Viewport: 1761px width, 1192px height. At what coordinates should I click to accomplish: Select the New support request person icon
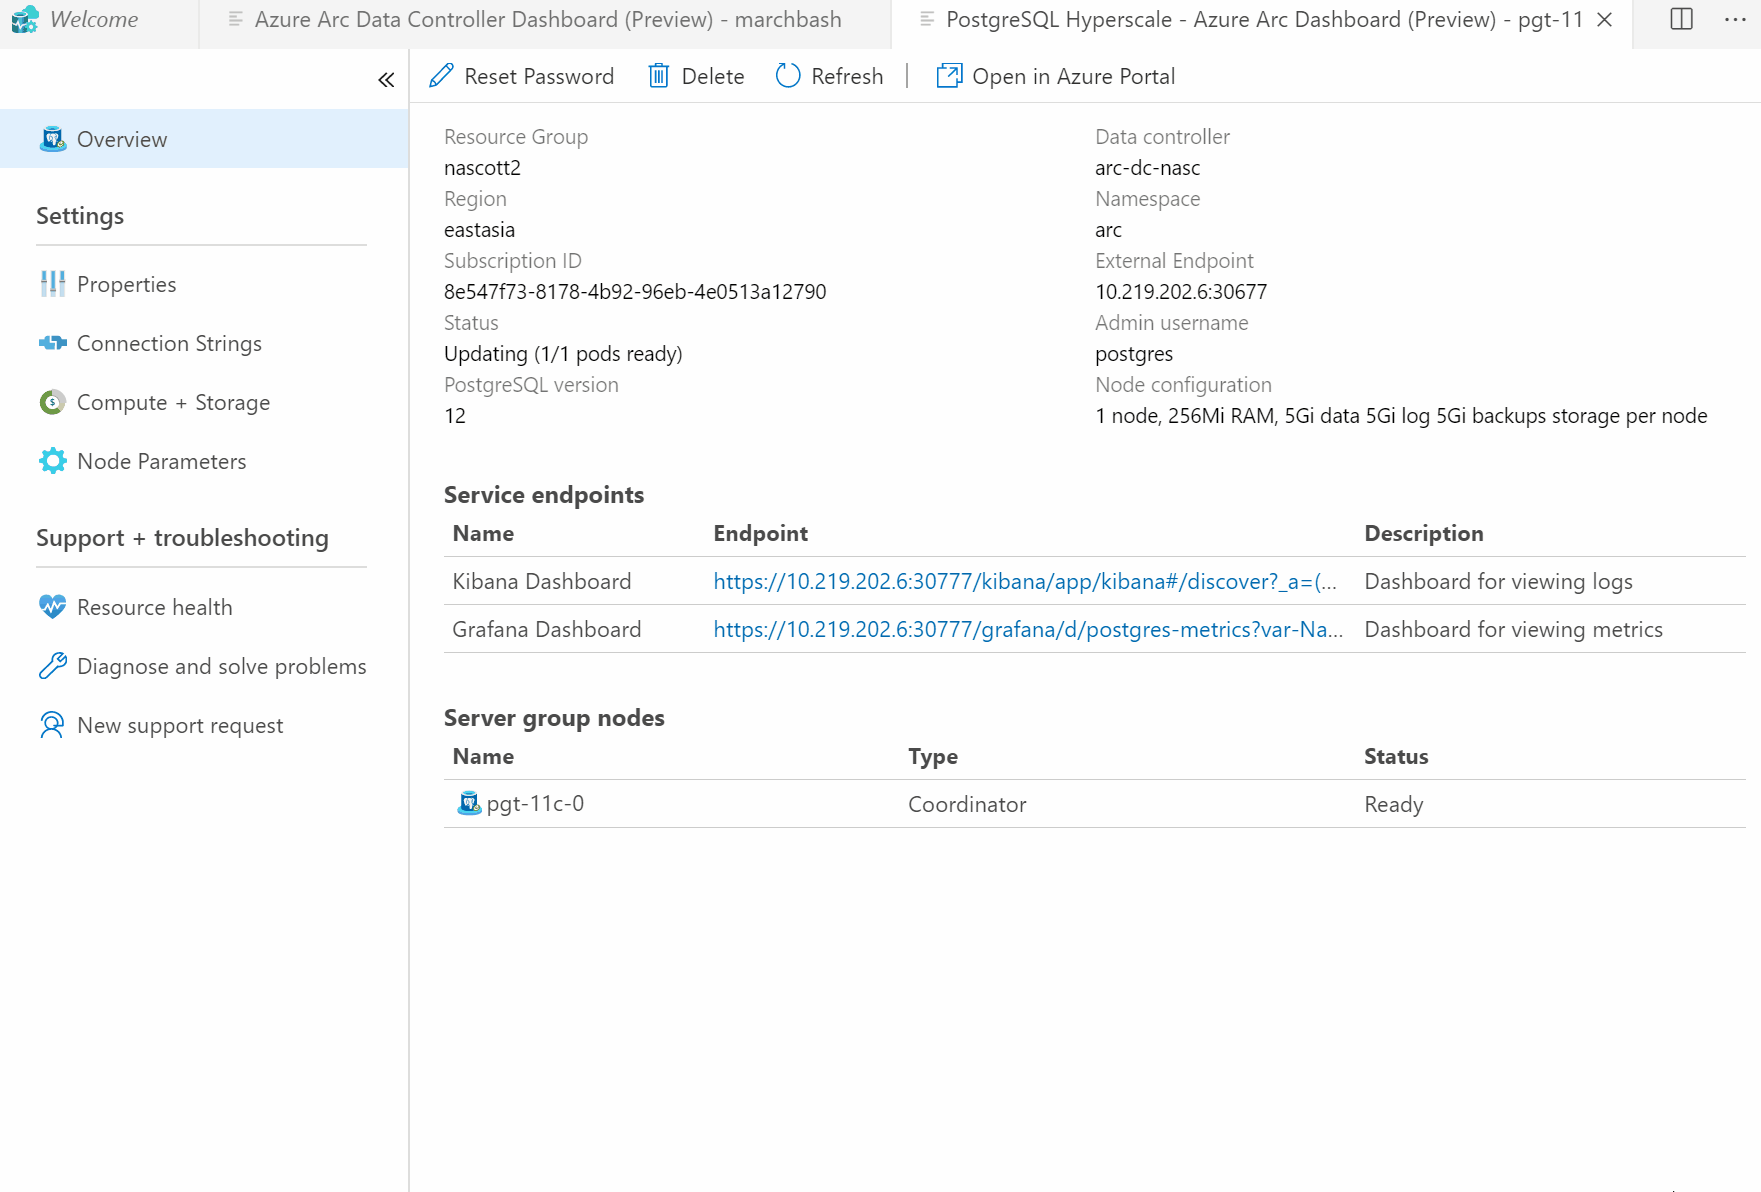coord(52,725)
